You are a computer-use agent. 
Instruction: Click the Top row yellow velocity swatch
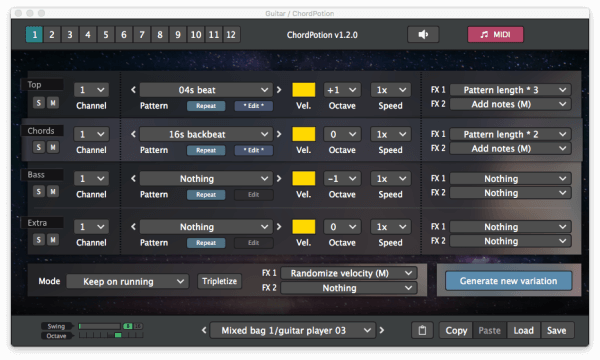304,90
